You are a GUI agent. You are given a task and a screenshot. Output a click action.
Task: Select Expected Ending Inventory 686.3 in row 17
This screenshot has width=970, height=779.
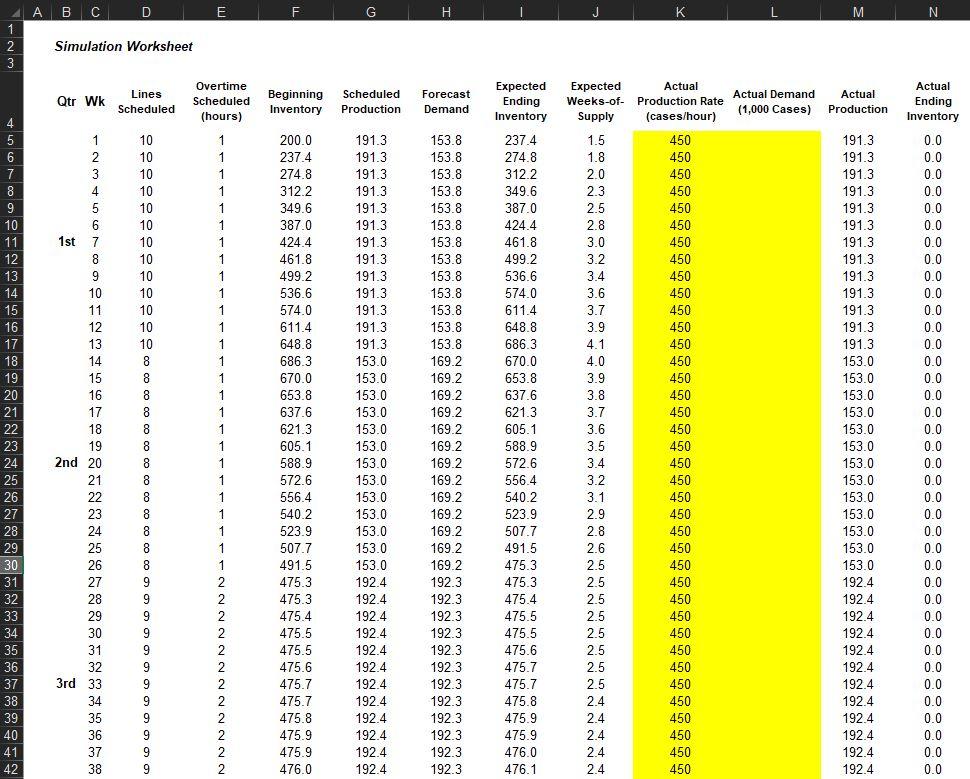tap(521, 344)
